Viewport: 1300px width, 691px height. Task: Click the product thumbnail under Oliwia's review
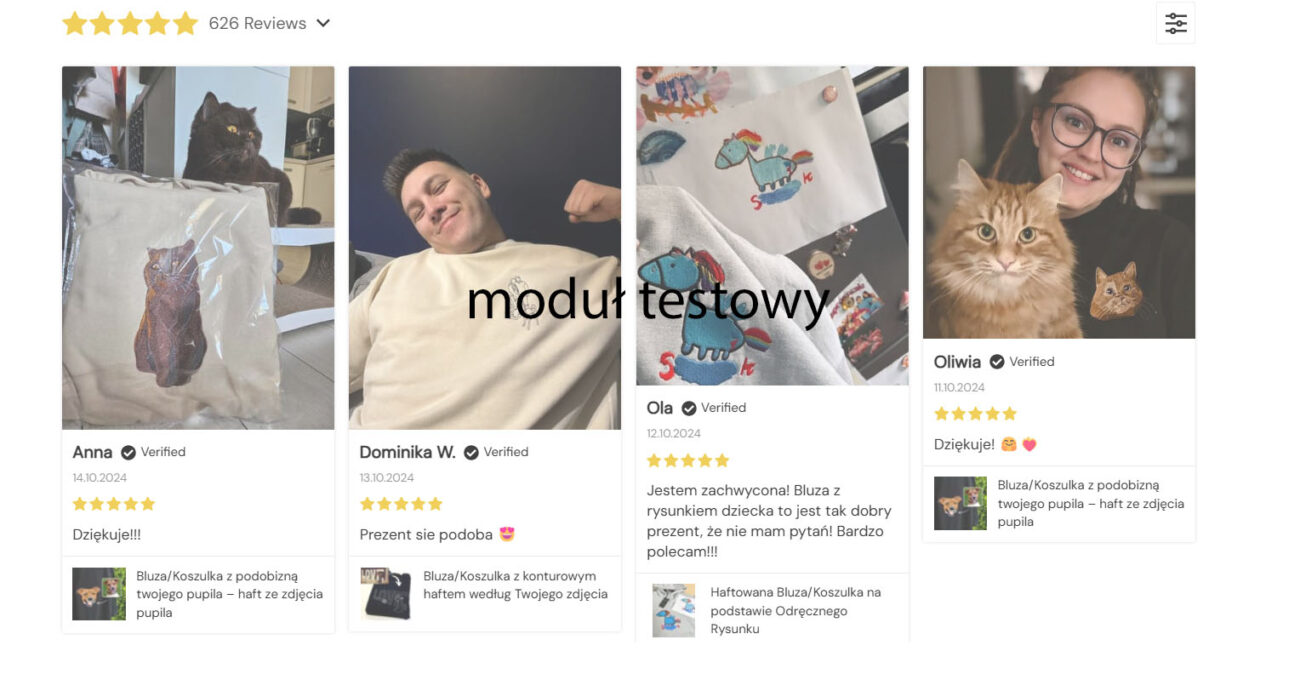960,503
